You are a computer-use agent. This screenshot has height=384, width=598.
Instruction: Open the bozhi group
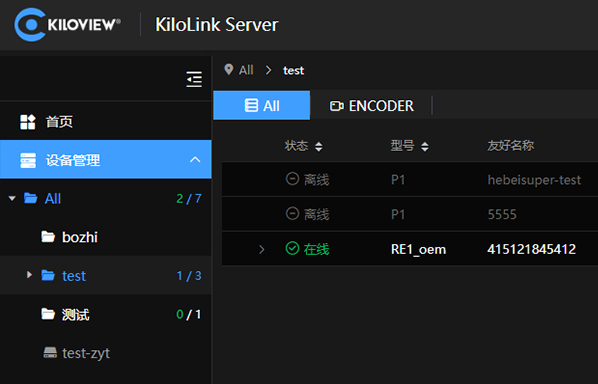(80, 237)
